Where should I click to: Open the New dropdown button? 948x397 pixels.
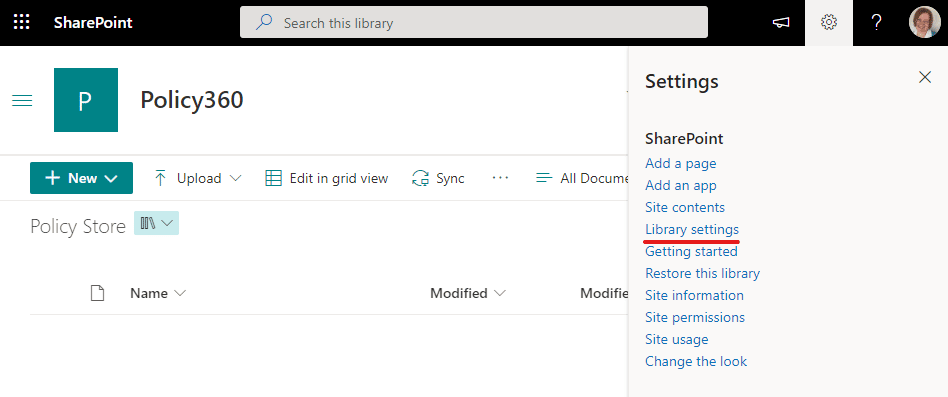[x=82, y=178]
